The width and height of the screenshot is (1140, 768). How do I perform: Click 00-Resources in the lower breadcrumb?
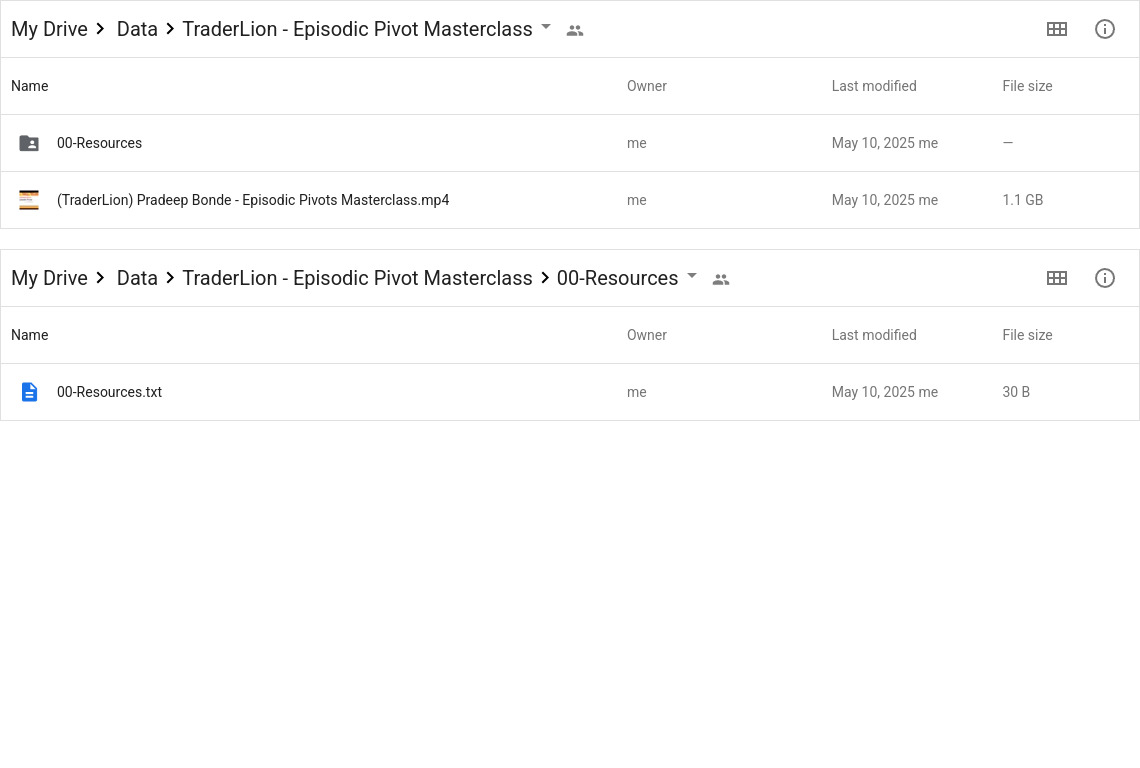(x=617, y=278)
